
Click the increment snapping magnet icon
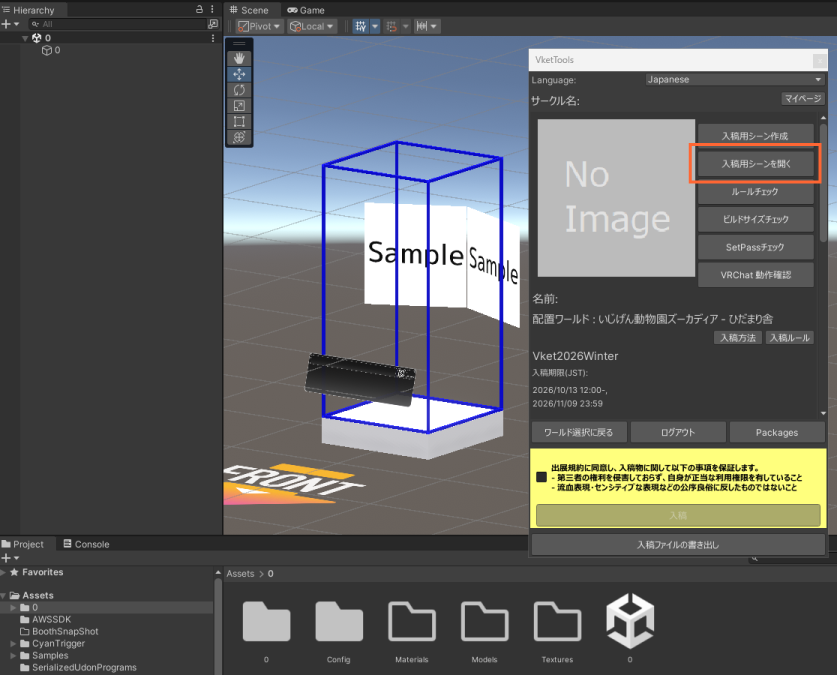click(392, 26)
